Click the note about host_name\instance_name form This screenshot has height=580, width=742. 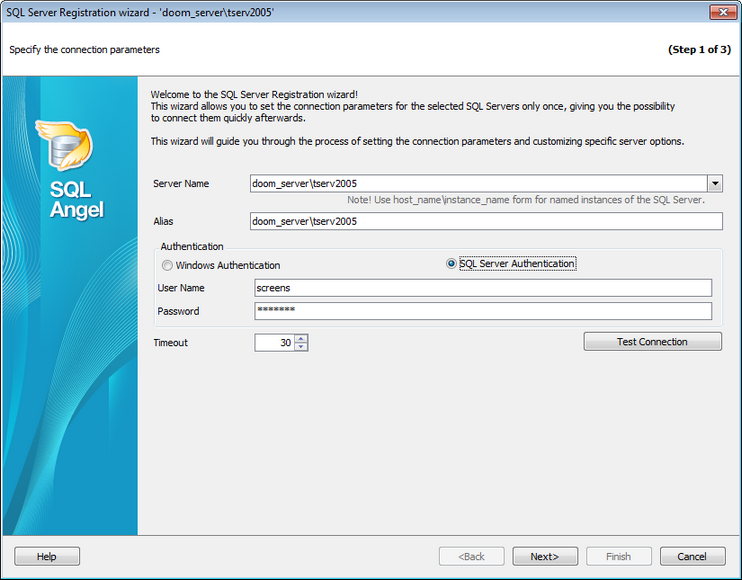(x=526, y=200)
